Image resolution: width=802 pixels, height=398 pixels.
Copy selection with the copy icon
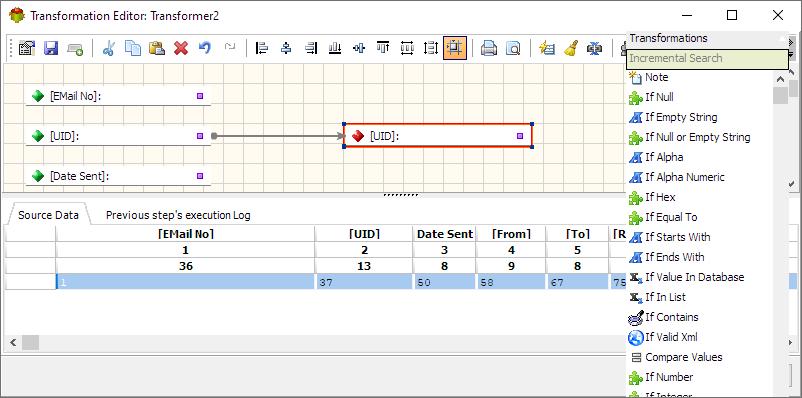tap(133, 48)
